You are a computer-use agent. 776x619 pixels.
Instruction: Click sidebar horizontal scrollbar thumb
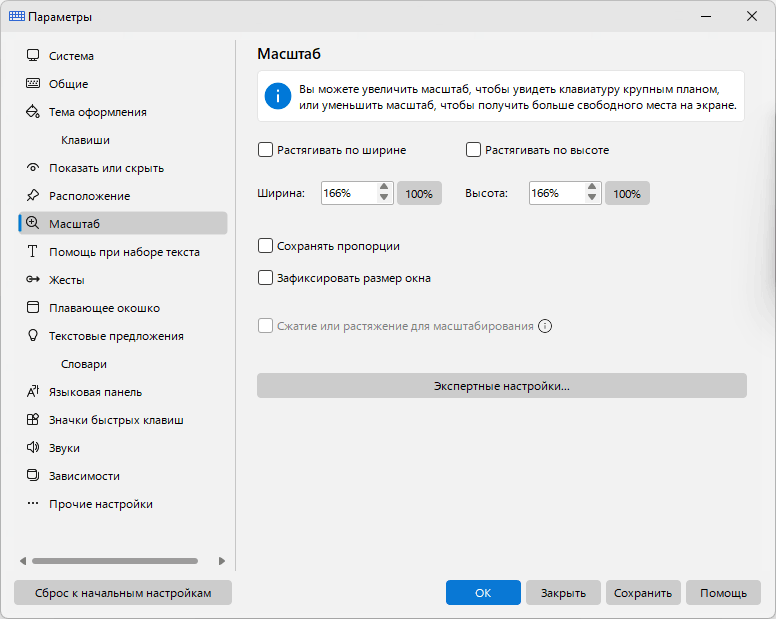click(x=115, y=561)
